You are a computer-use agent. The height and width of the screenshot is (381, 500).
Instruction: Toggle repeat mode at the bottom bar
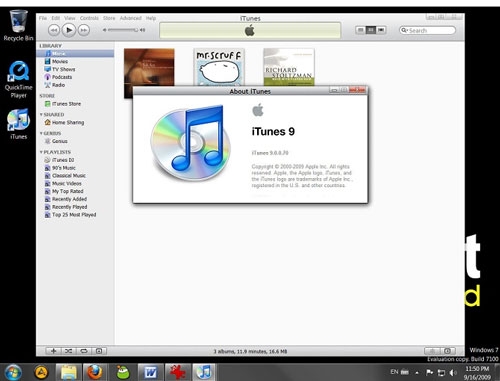(x=84, y=351)
